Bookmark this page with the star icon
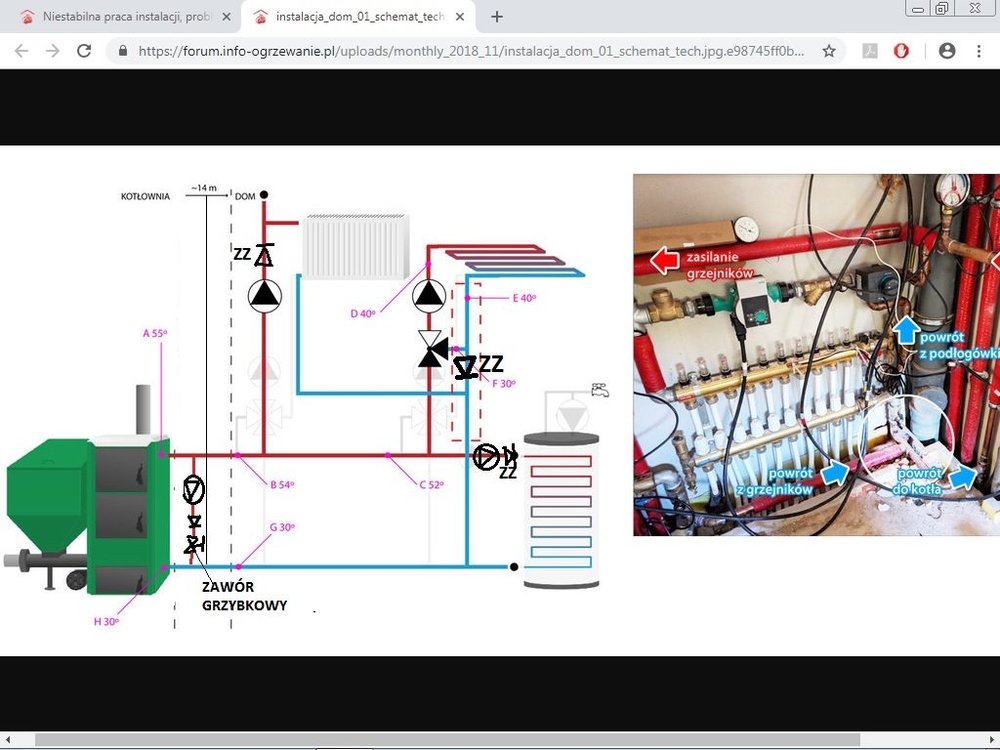Image resolution: width=1000 pixels, height=750 pixels. 829,51
